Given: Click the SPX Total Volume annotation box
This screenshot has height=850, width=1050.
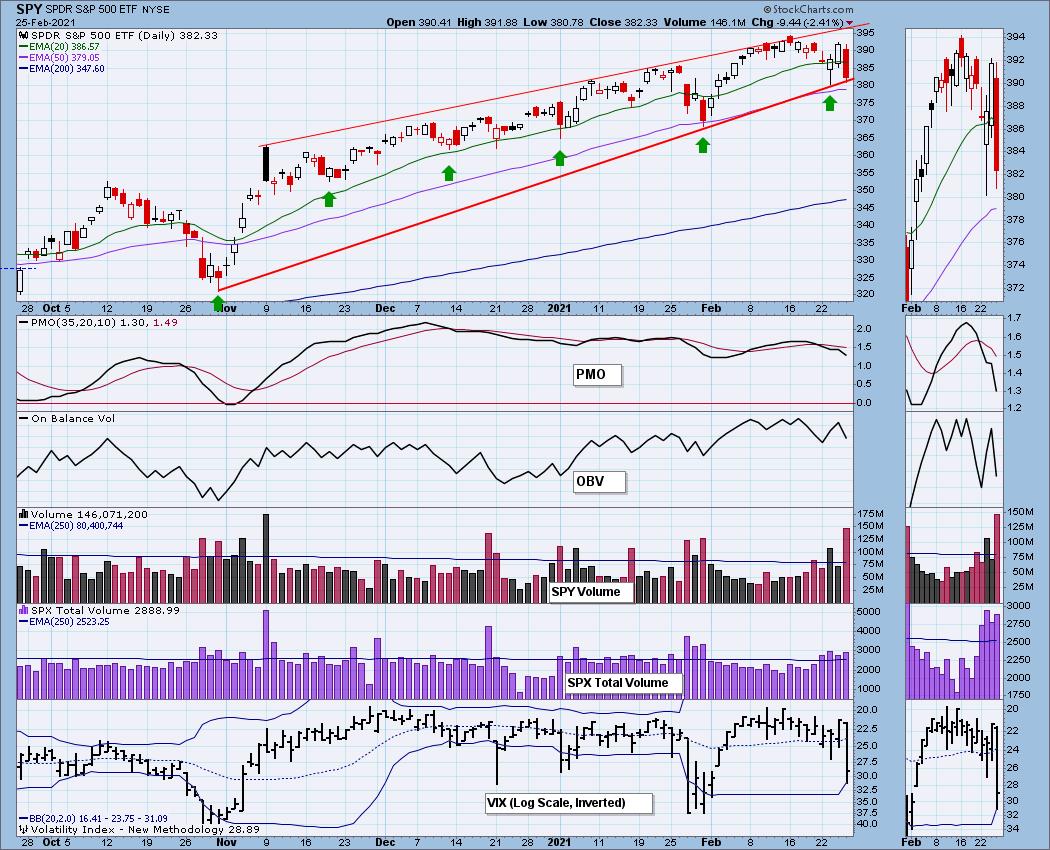Looking at the screenshot, I should tap(623, 683).
